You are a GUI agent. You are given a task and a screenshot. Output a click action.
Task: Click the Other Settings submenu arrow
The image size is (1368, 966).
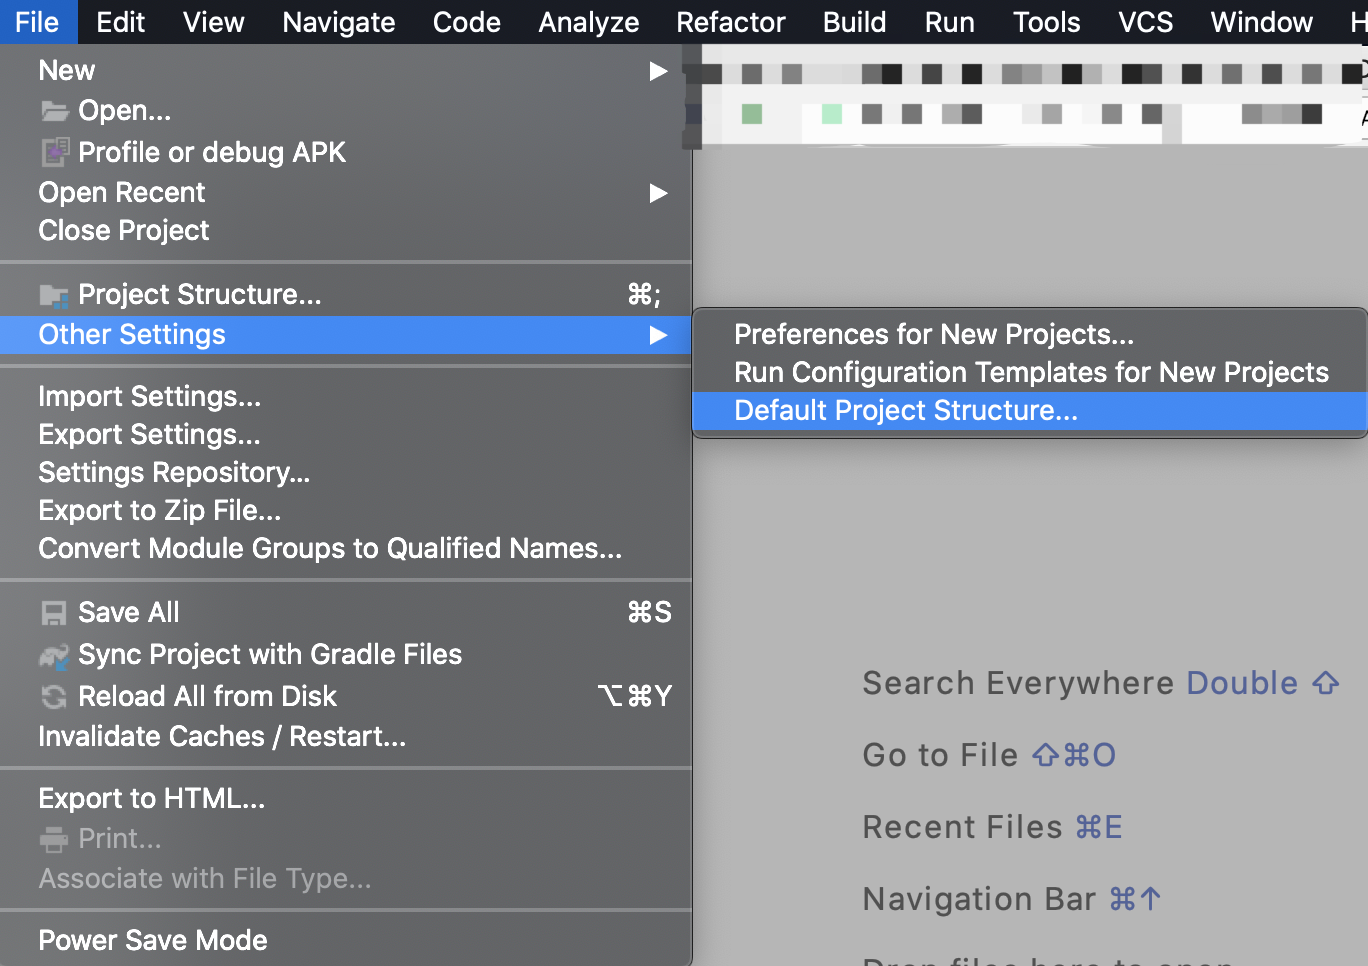658,335
